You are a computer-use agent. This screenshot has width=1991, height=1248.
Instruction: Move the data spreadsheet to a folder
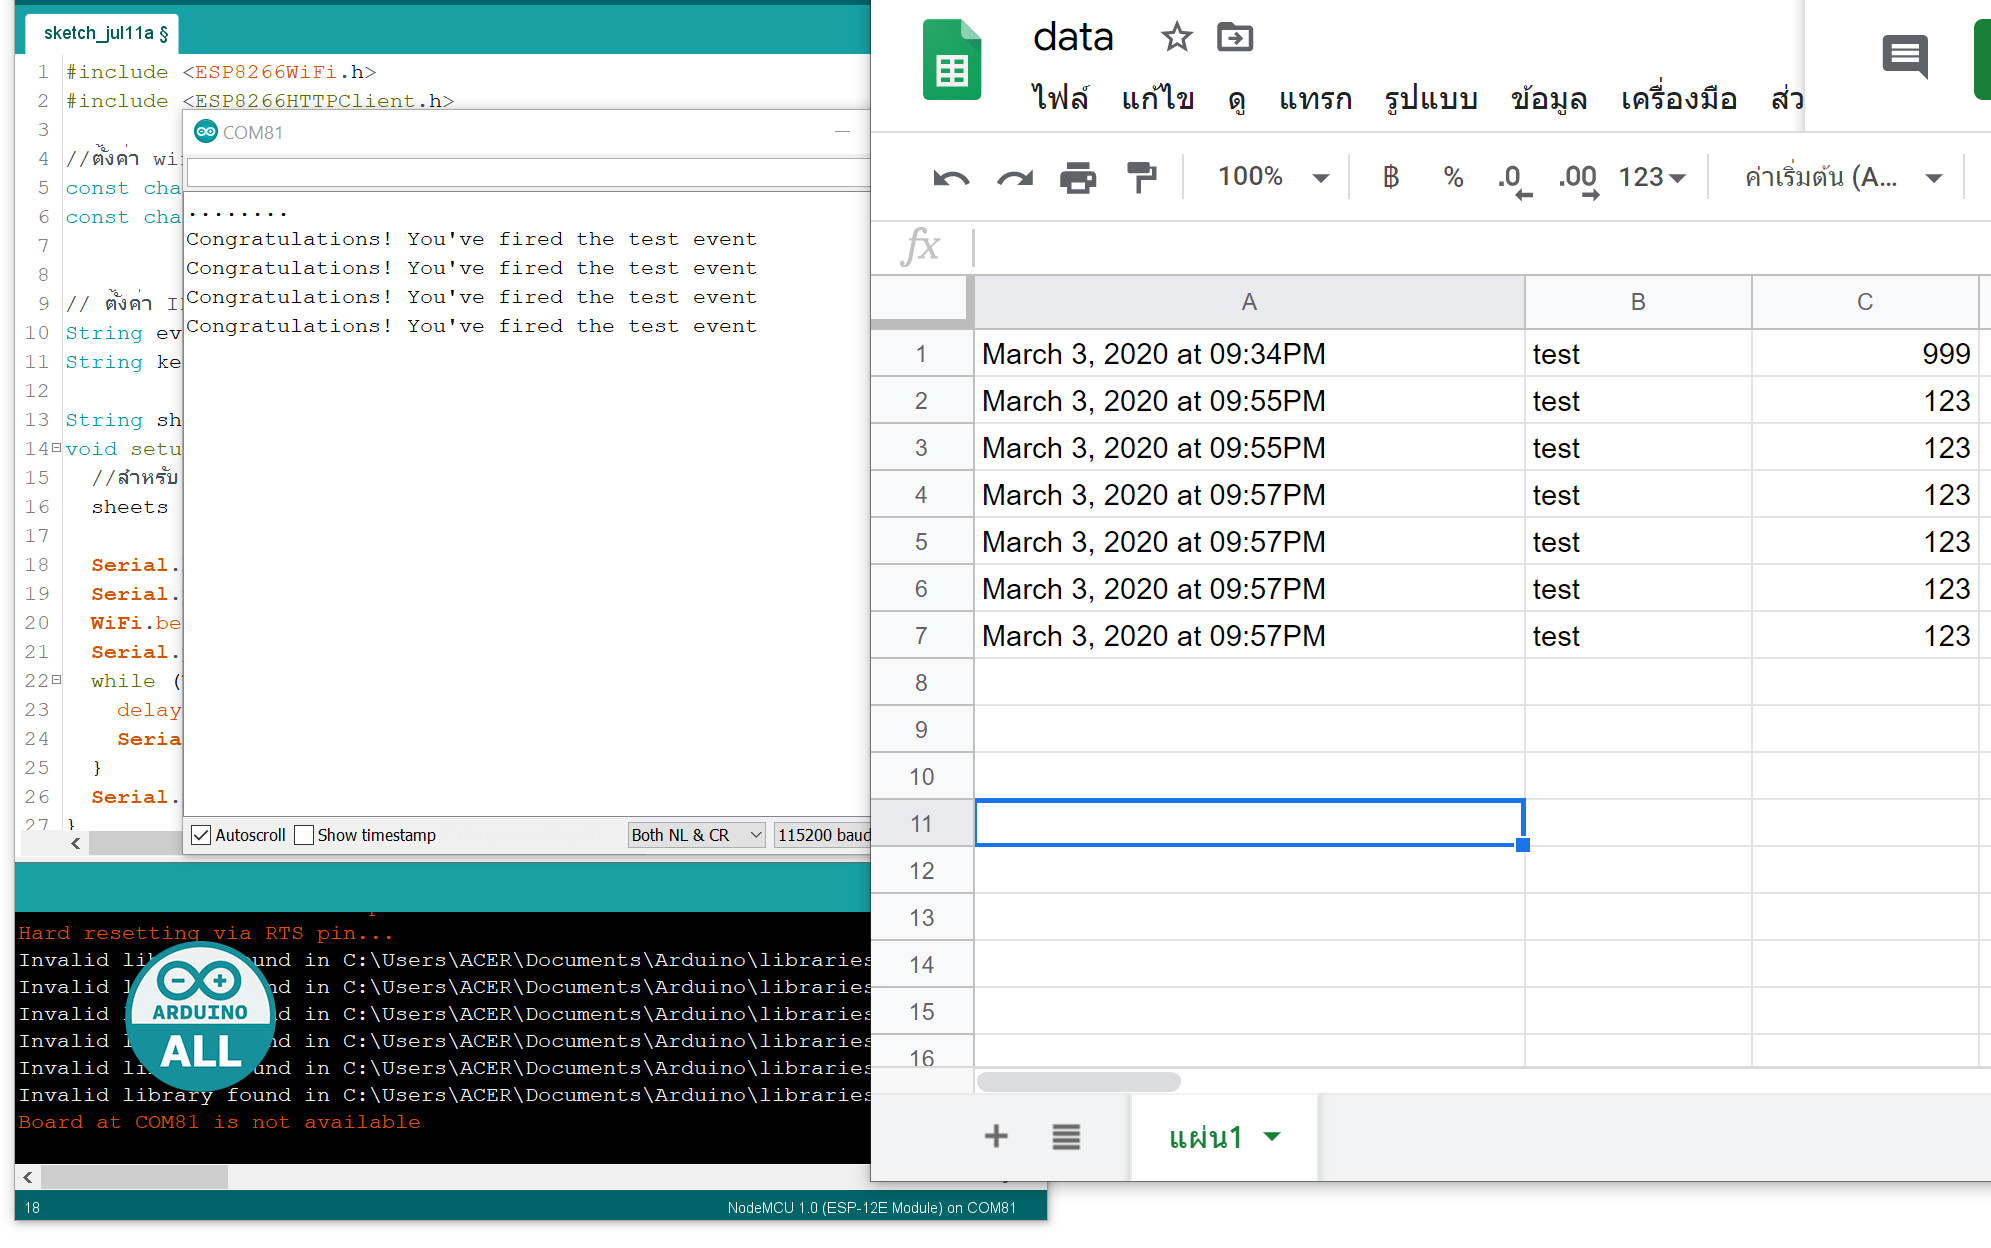(x=1235, y=38)
